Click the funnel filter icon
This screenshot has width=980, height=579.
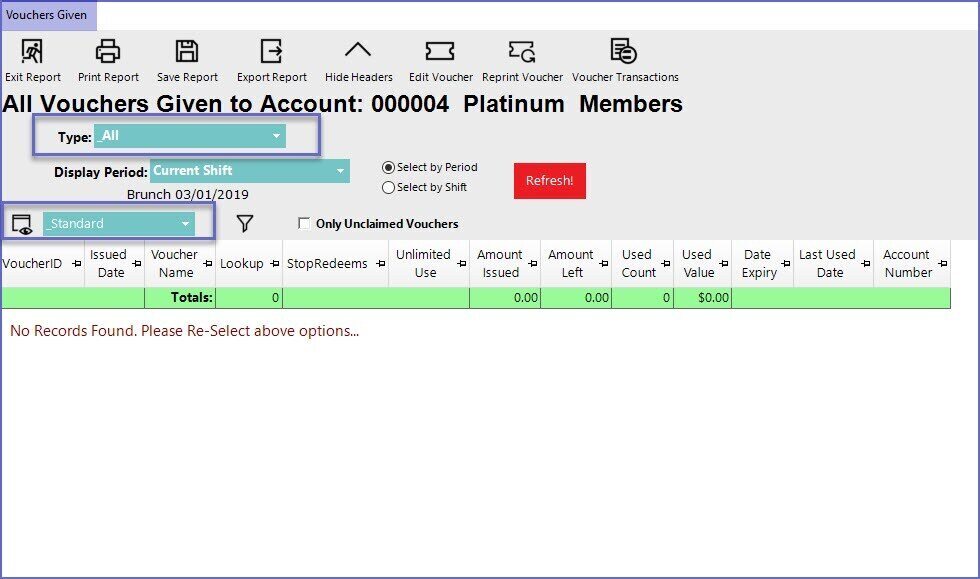pyautogui.click(x=245, y=224)
